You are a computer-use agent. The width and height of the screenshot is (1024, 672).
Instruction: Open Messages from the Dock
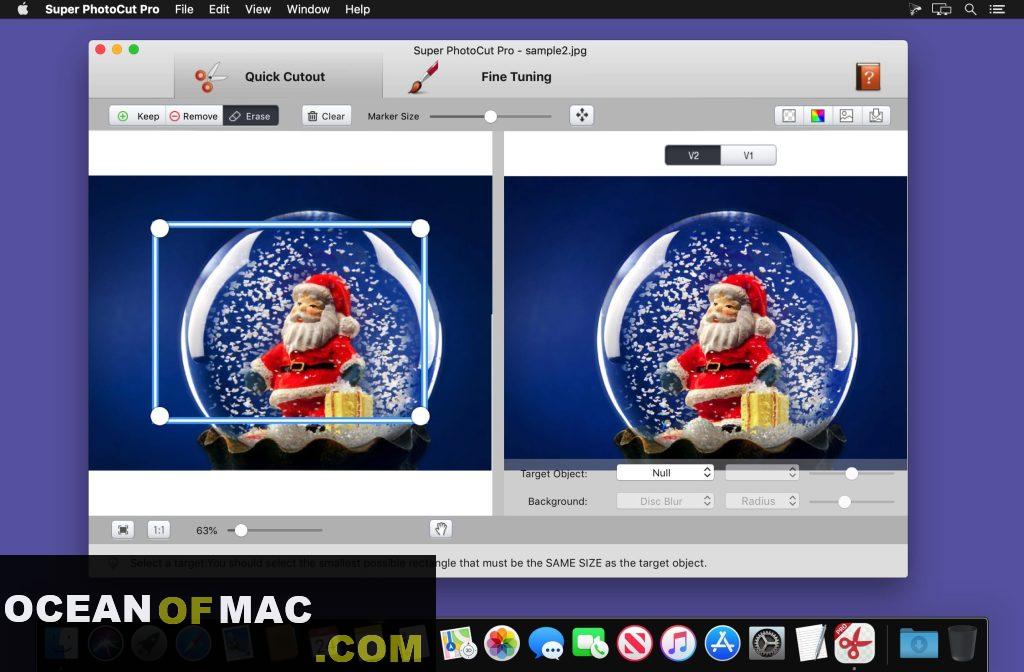546,643
